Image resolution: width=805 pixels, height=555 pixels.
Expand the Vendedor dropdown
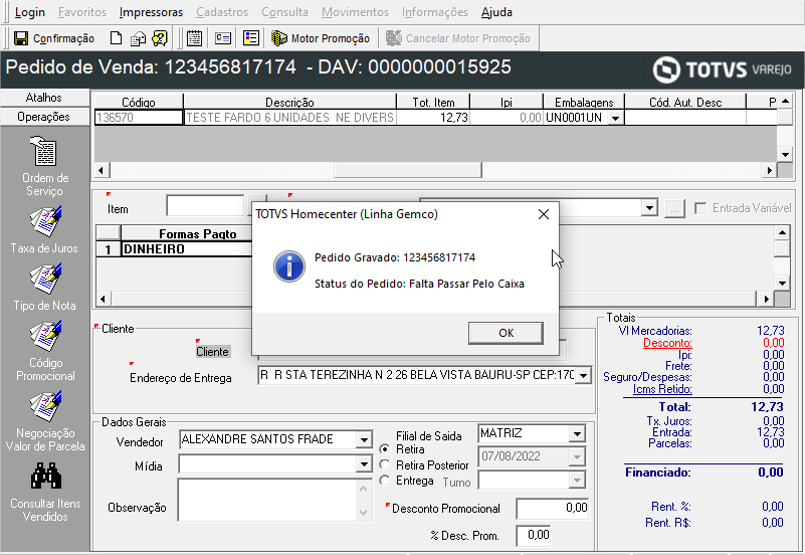click(364, 440)
